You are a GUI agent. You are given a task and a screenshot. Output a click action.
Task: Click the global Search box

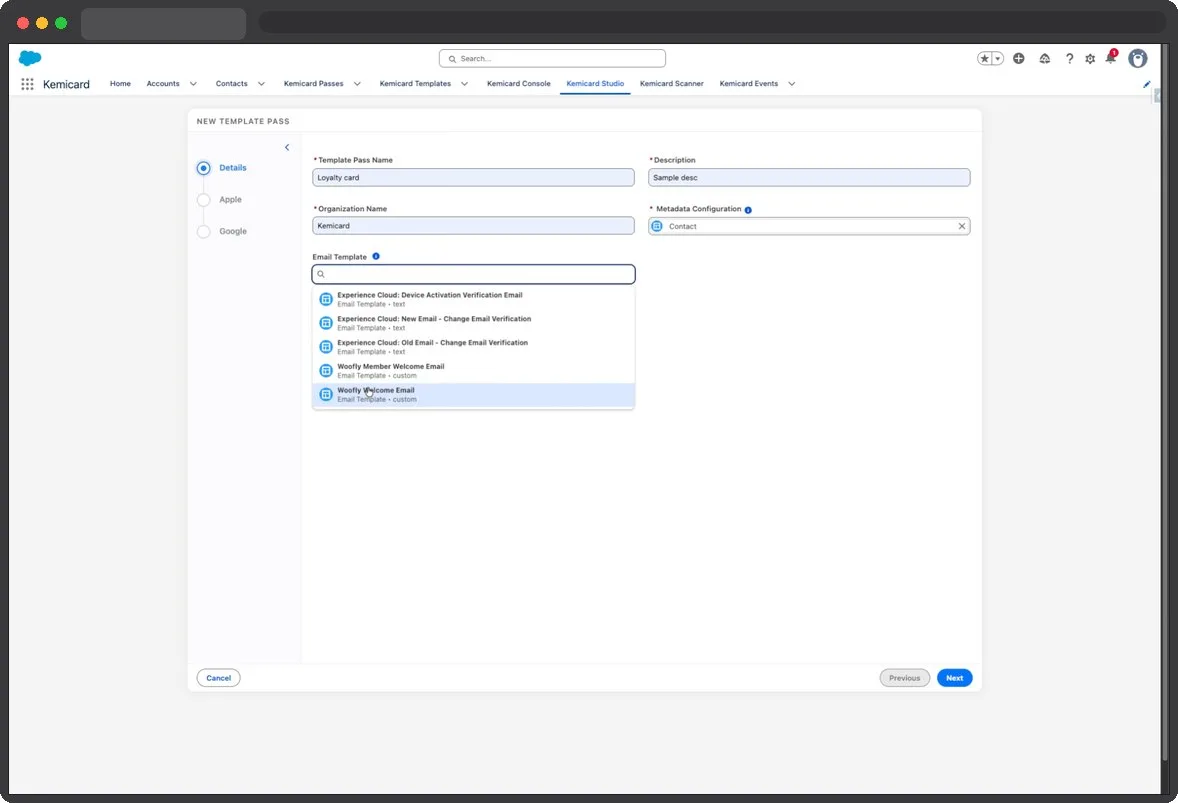[552, 59]
